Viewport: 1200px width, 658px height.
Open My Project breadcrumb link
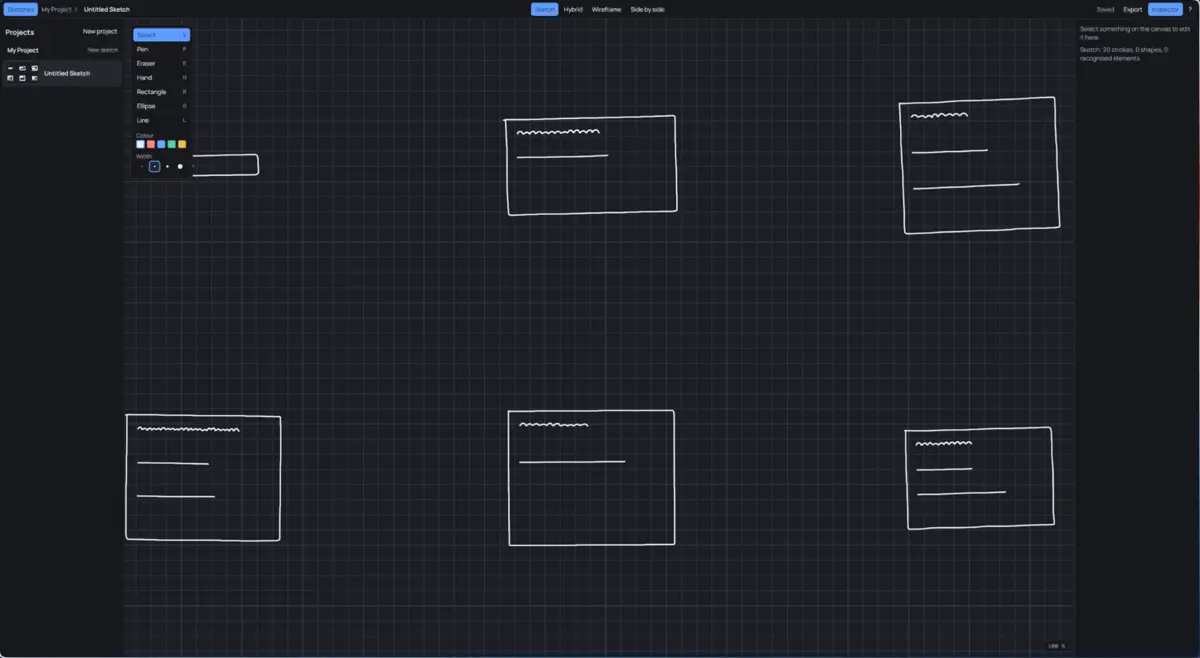(56, 9)
